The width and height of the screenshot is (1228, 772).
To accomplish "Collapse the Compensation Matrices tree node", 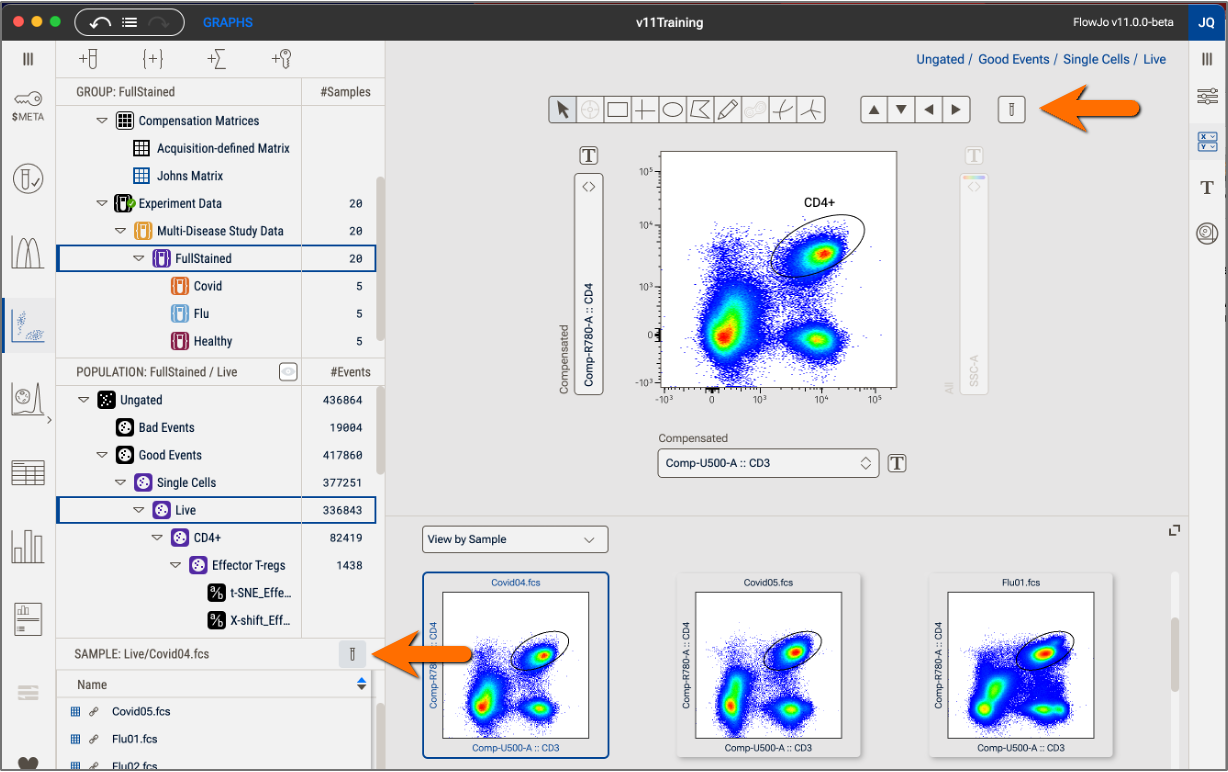I will pyautogui.click(x=102, y=121).
